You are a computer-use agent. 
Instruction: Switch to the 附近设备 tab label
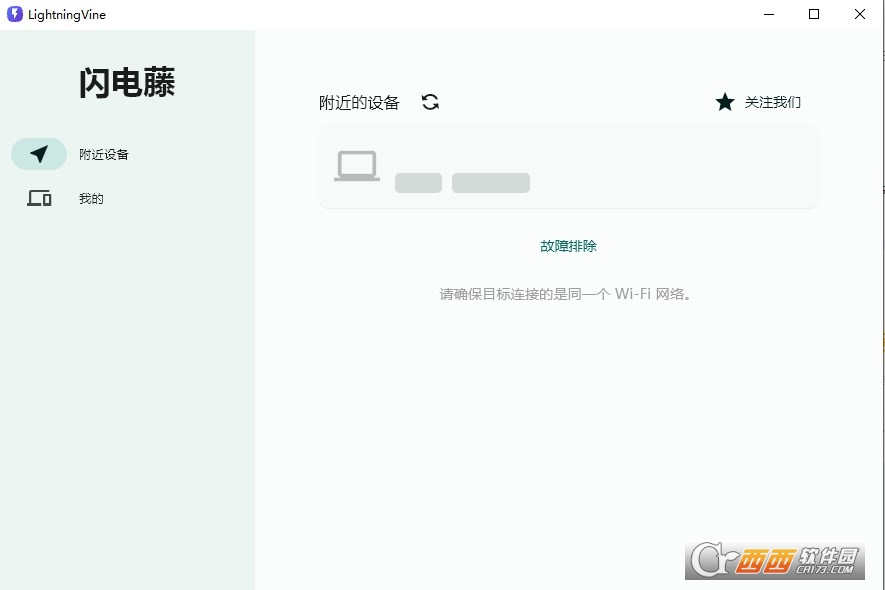click(x=104, y=154)
